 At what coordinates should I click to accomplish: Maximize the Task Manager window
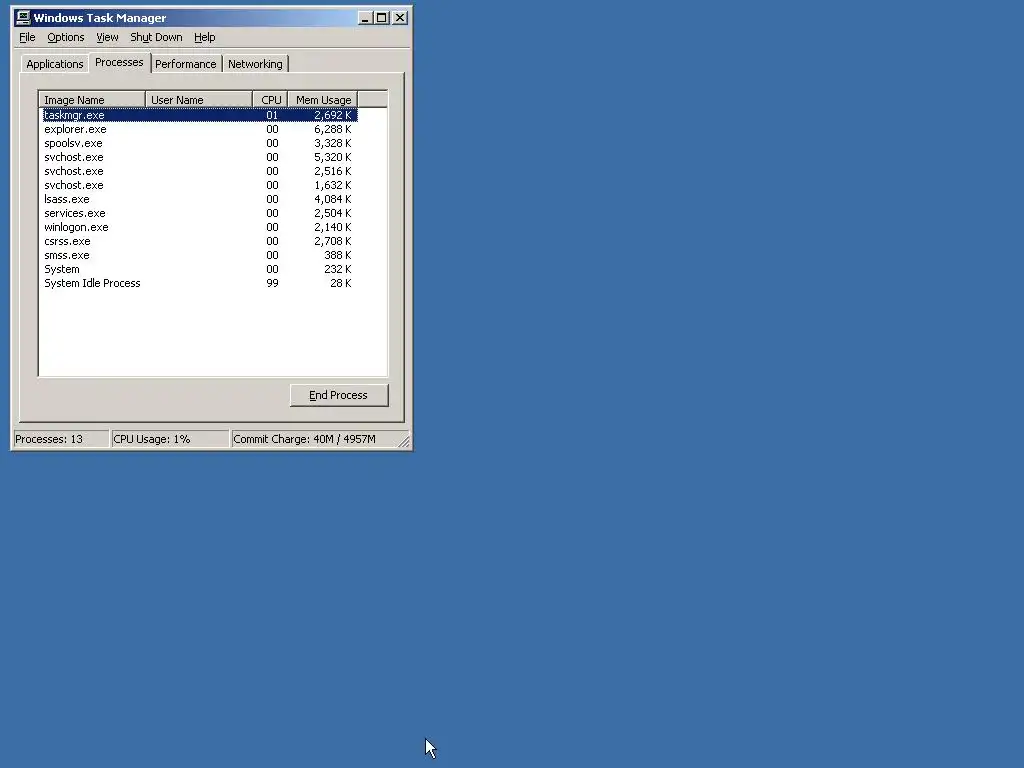381,18
